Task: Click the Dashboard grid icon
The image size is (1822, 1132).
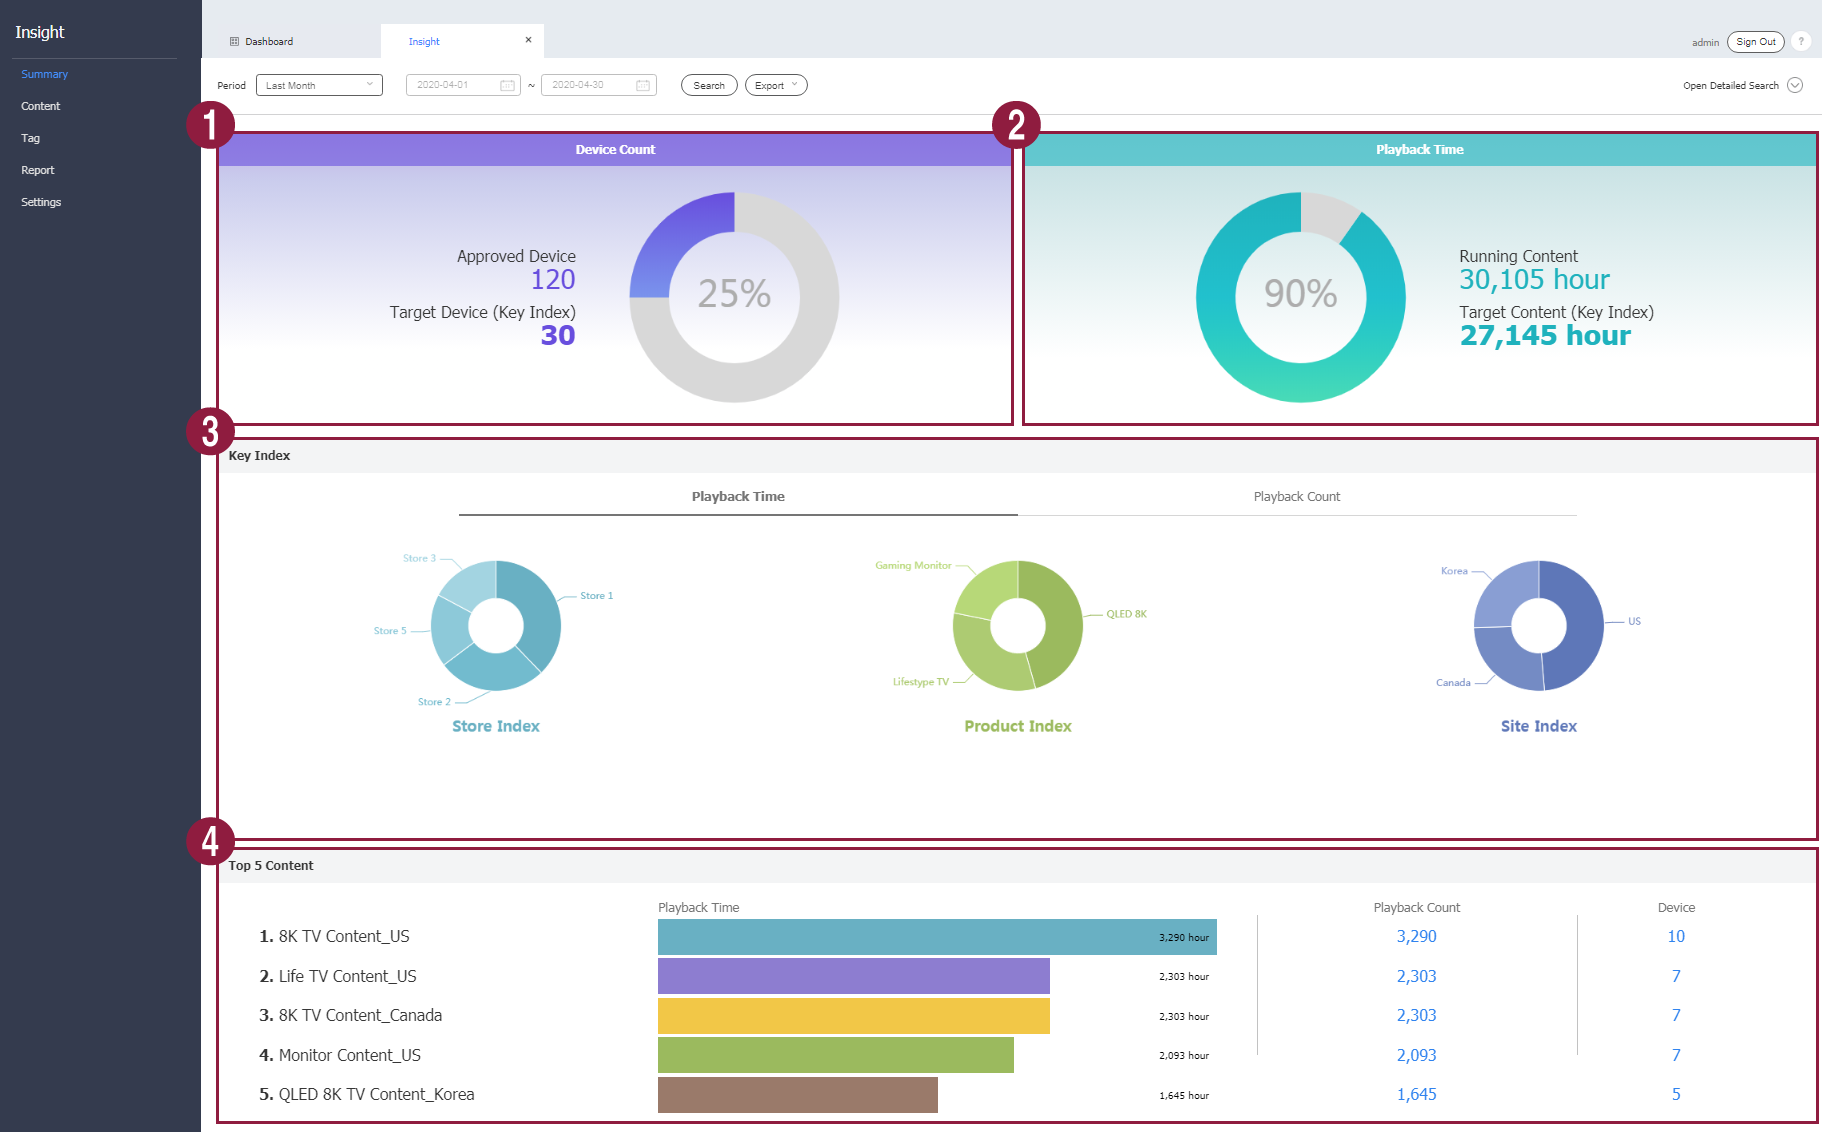Action: (234, 42)
